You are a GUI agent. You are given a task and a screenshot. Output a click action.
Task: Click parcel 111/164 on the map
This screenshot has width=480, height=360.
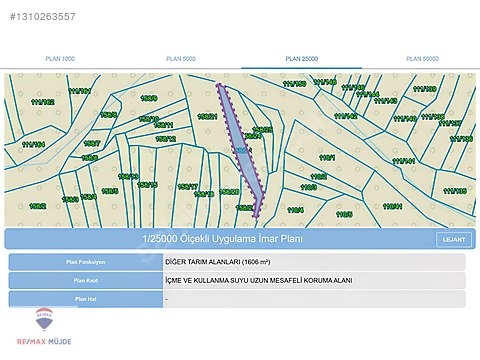[x=33, y=145]
